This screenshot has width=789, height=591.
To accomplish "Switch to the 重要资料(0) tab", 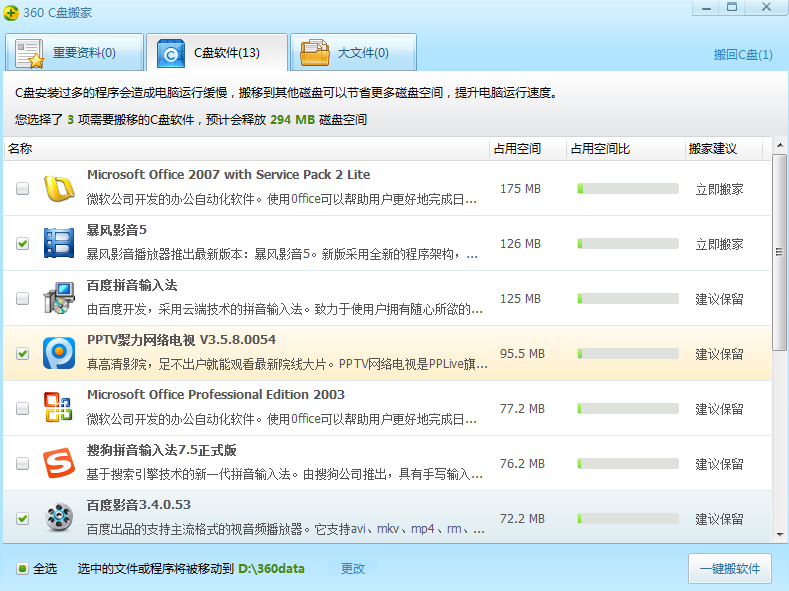I will pyautogui.click(x=74, y=52).
